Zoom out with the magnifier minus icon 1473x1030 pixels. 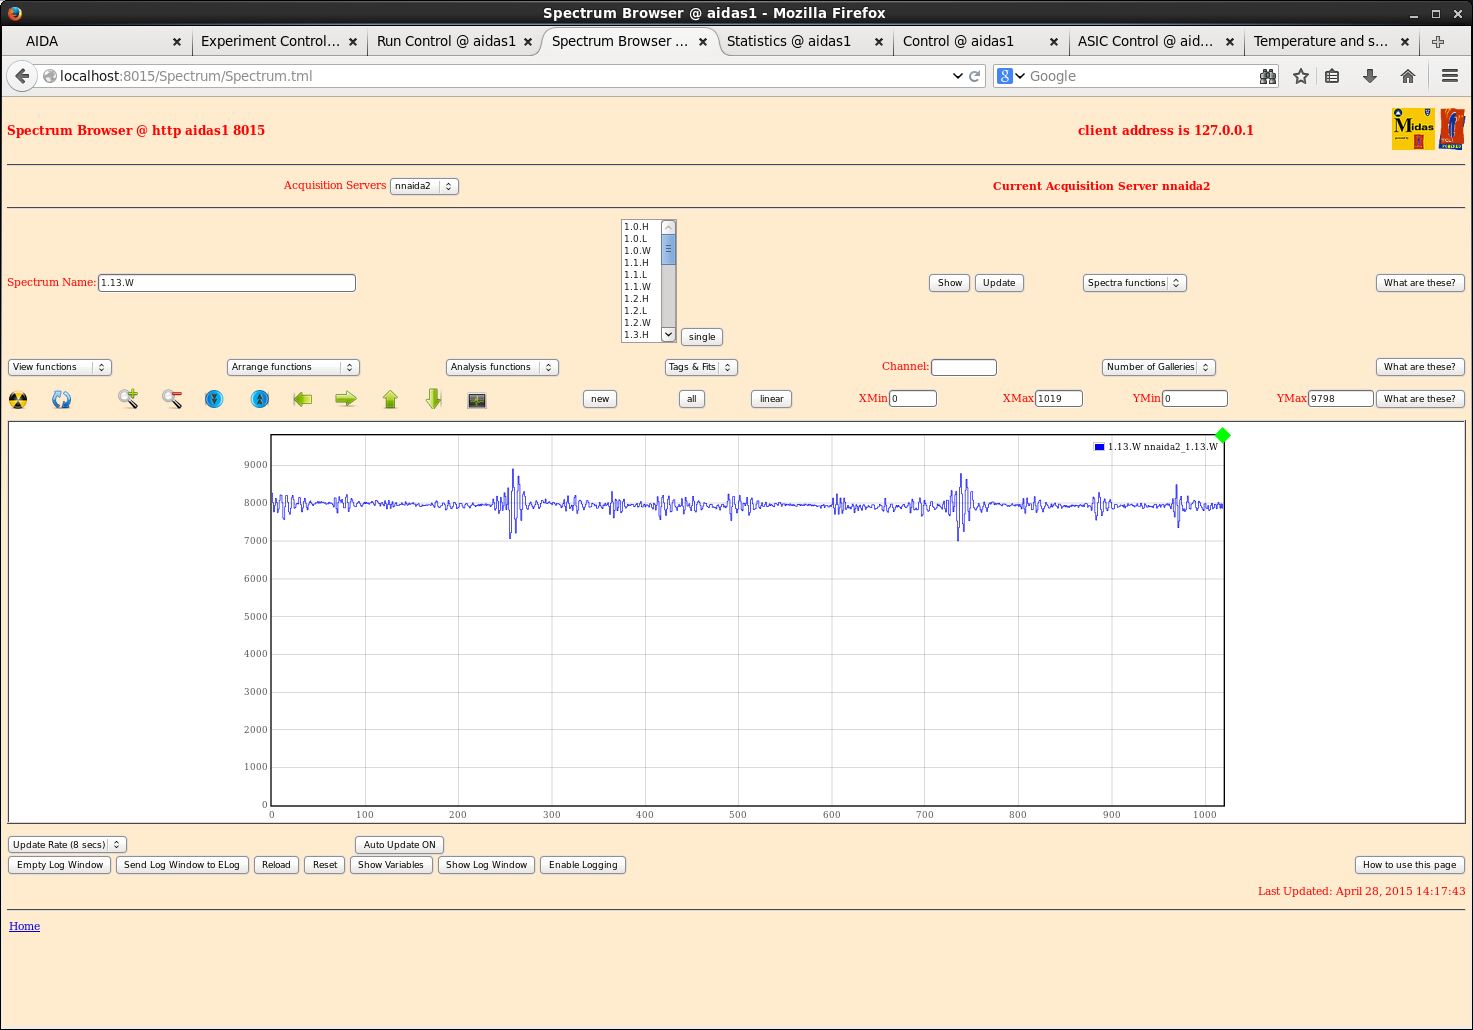tap(172, 399)
